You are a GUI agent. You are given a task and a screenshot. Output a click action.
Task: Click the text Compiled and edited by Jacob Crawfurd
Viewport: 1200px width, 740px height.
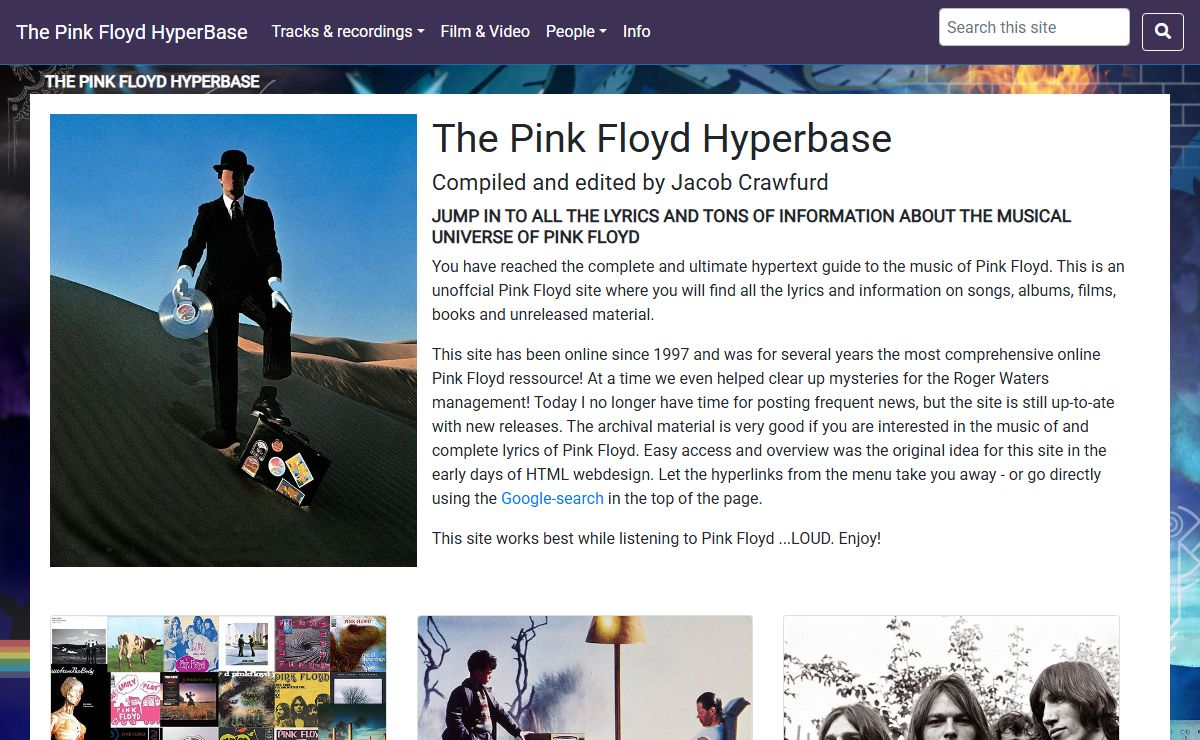[630, 182]
